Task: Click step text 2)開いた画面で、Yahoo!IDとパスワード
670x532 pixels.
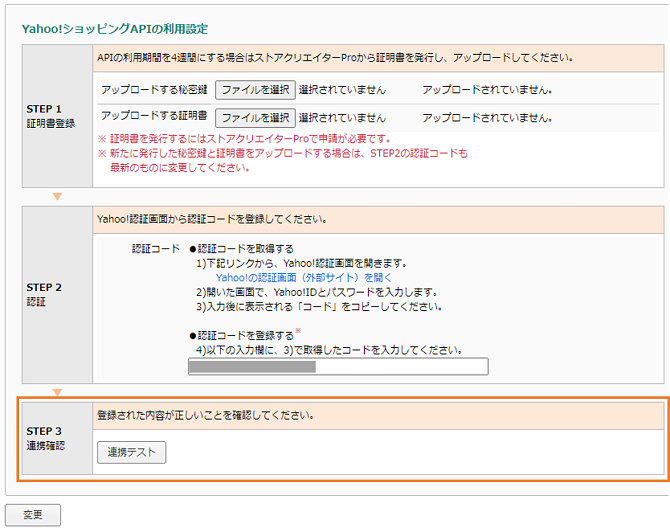Action: click(x=317, y=292)
